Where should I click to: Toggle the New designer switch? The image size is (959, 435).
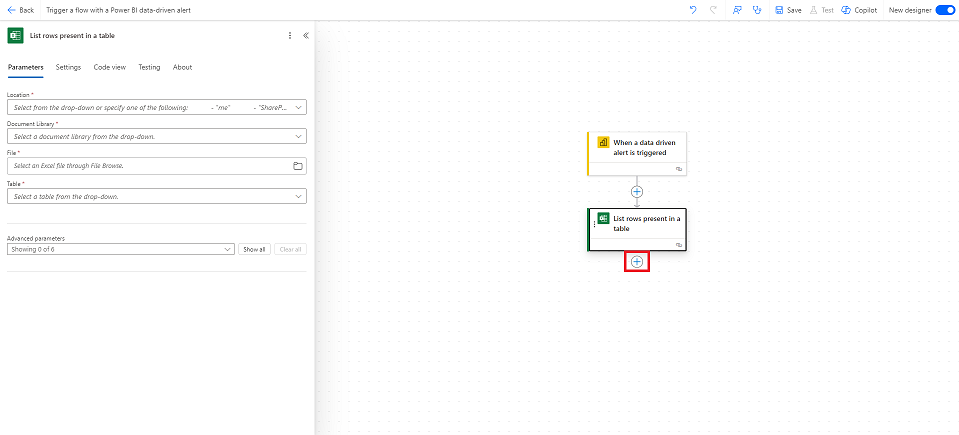(x=944, y=9)
